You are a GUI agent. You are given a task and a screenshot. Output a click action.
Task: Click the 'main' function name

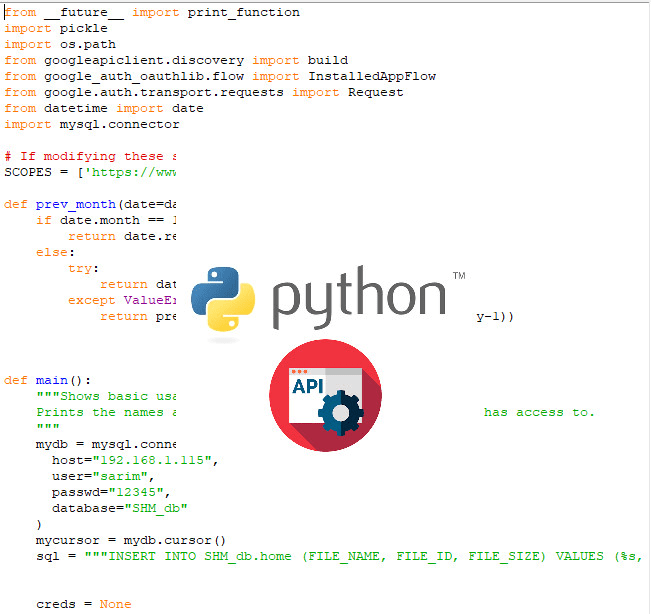coord(51,381)
